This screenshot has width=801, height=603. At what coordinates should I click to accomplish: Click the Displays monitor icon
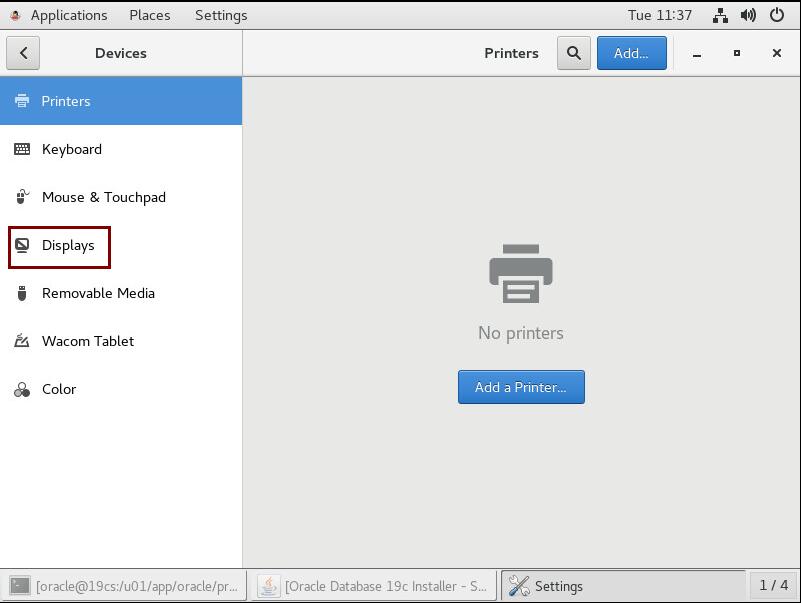coord(22,245)
